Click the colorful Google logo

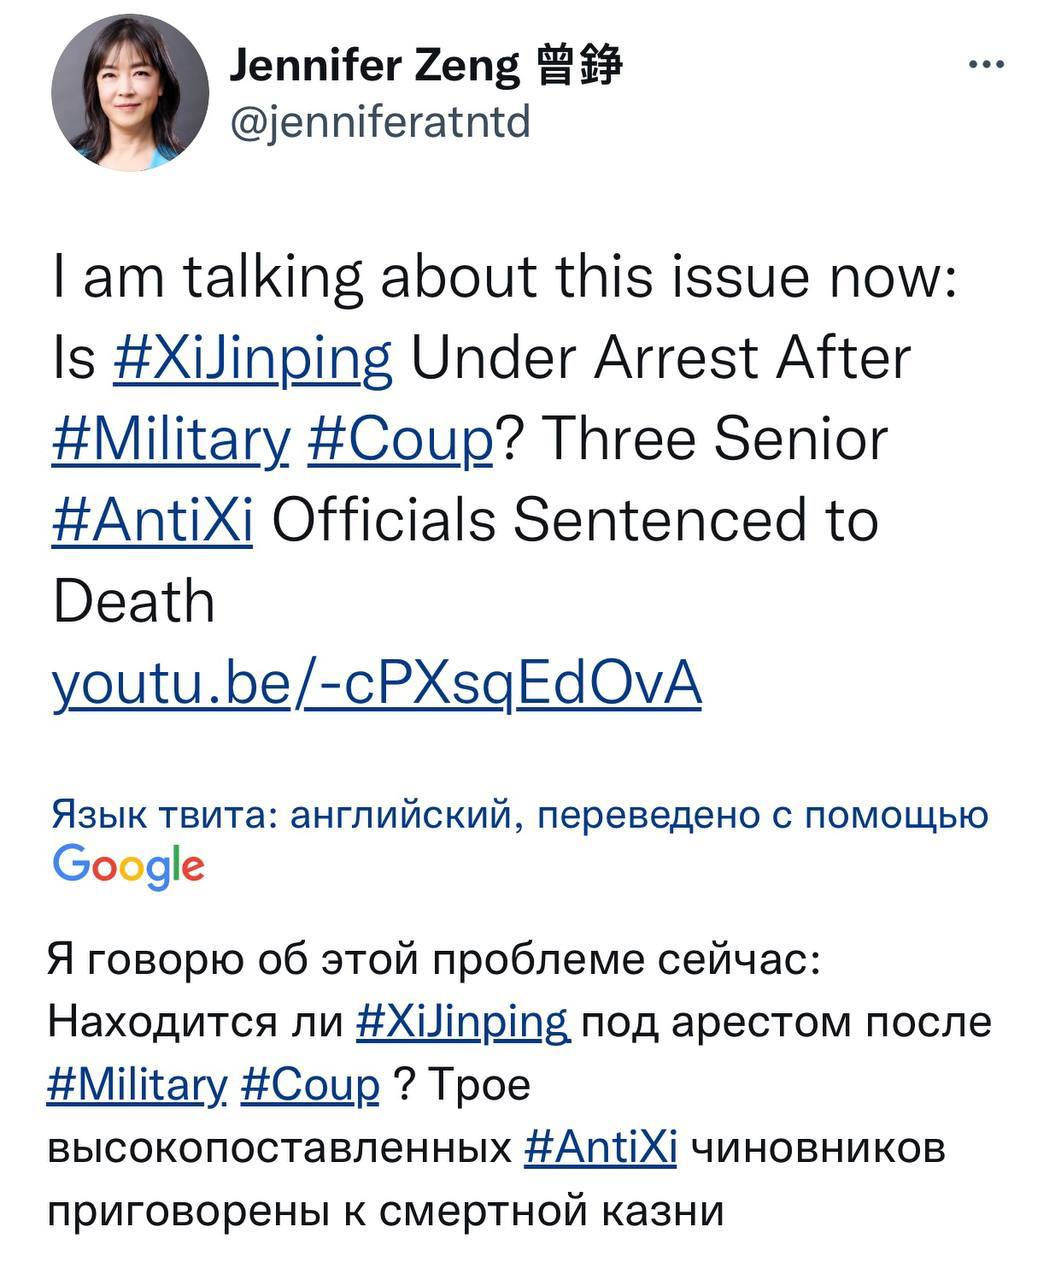[x=128, y=865]
